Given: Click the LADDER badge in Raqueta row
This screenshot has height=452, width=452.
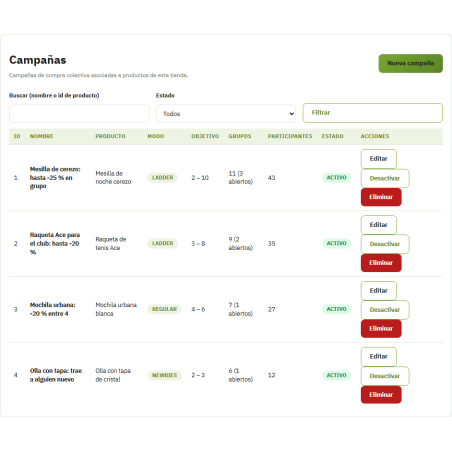Looking at the screenshot, I should [163, 244].
